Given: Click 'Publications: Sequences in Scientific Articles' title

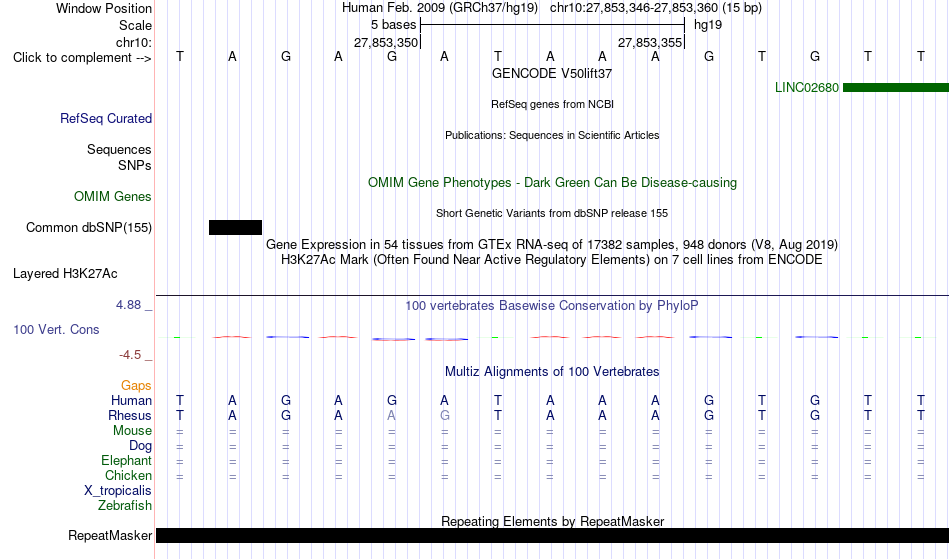Looking at the screenshot, I should [x=552, y=135].
